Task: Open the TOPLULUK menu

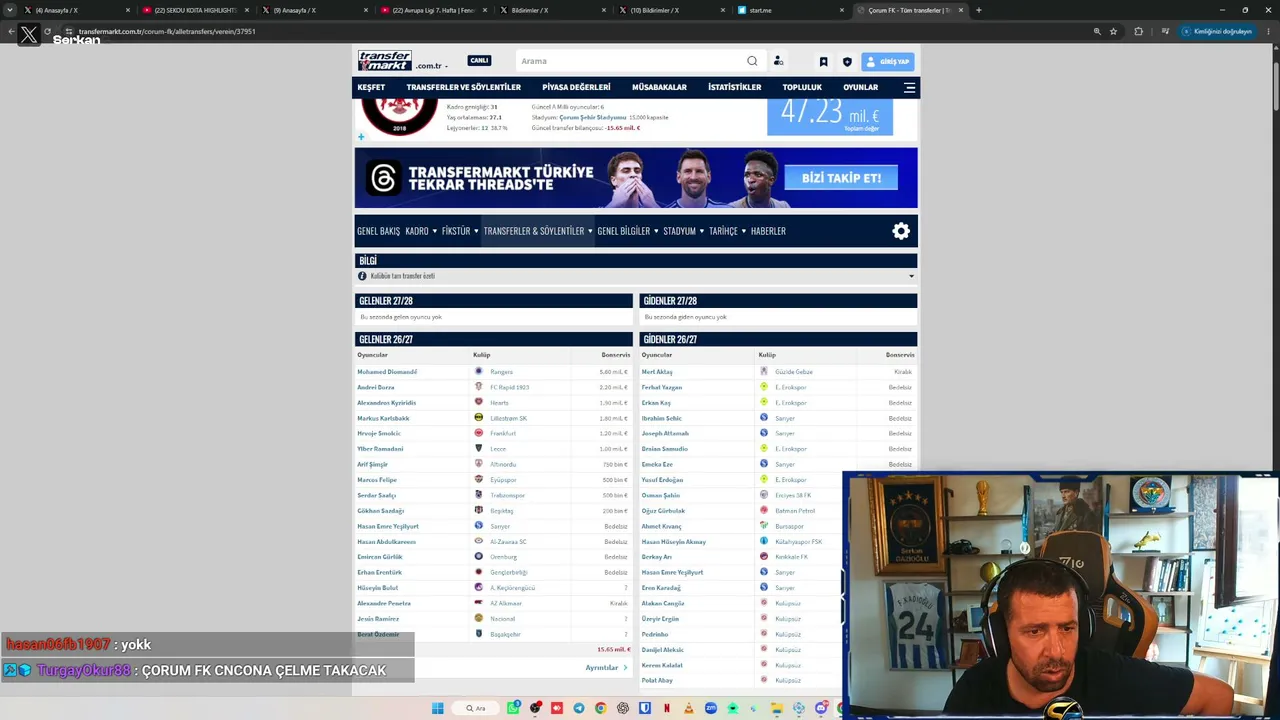Action: coord(802,87)
